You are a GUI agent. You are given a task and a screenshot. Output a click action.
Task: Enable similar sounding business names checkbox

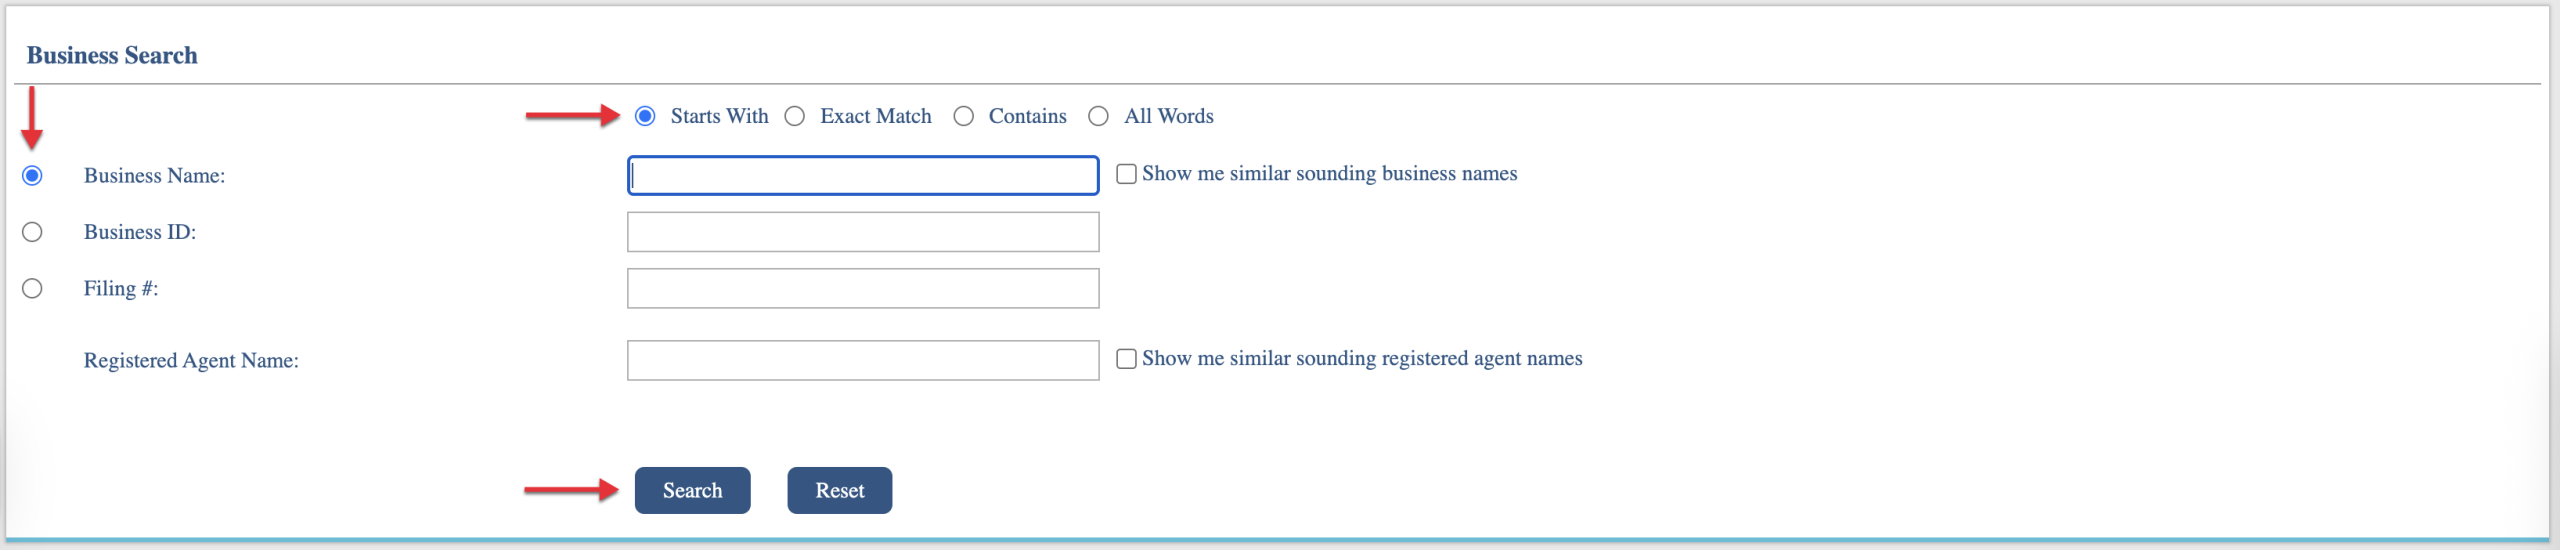1126,174
